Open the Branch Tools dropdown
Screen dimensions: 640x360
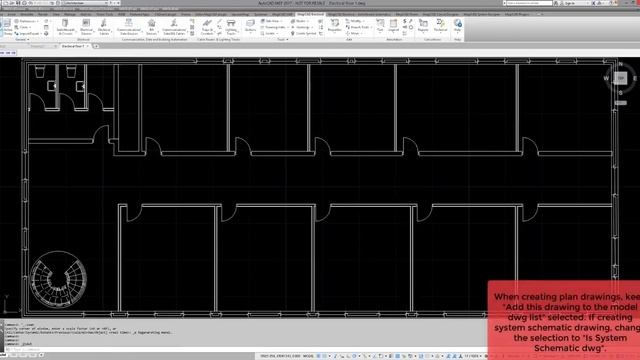point(359,27)
